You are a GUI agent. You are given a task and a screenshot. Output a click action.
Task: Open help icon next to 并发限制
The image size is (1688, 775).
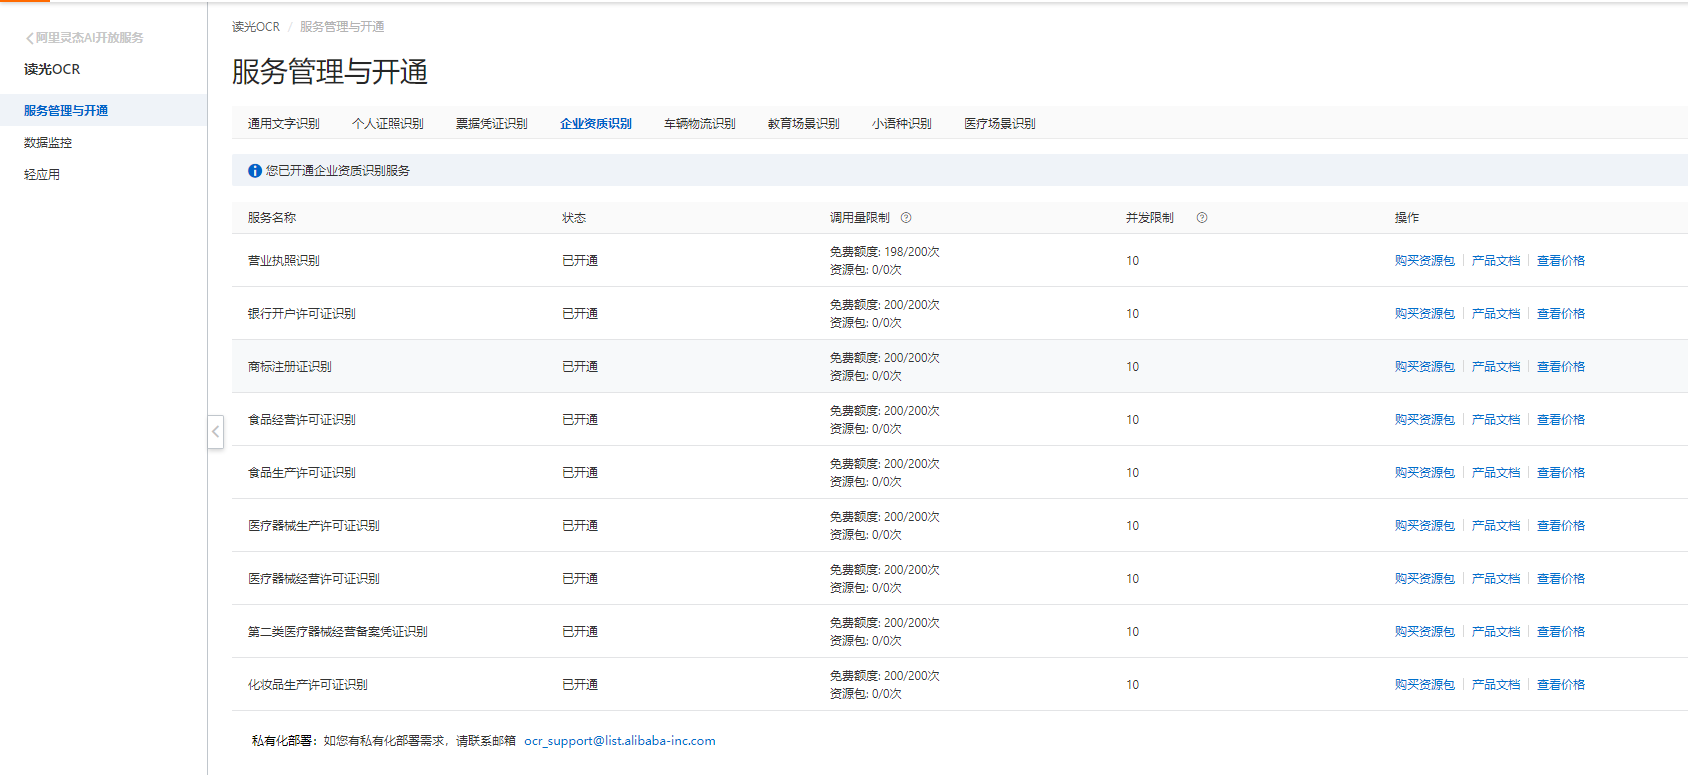[x=1202, y=218]
